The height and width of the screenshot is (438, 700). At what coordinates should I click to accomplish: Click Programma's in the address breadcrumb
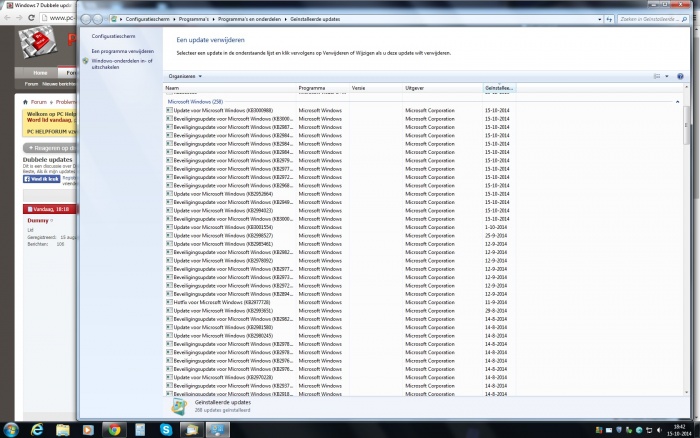pyautogui.click(x=194, y=19)
